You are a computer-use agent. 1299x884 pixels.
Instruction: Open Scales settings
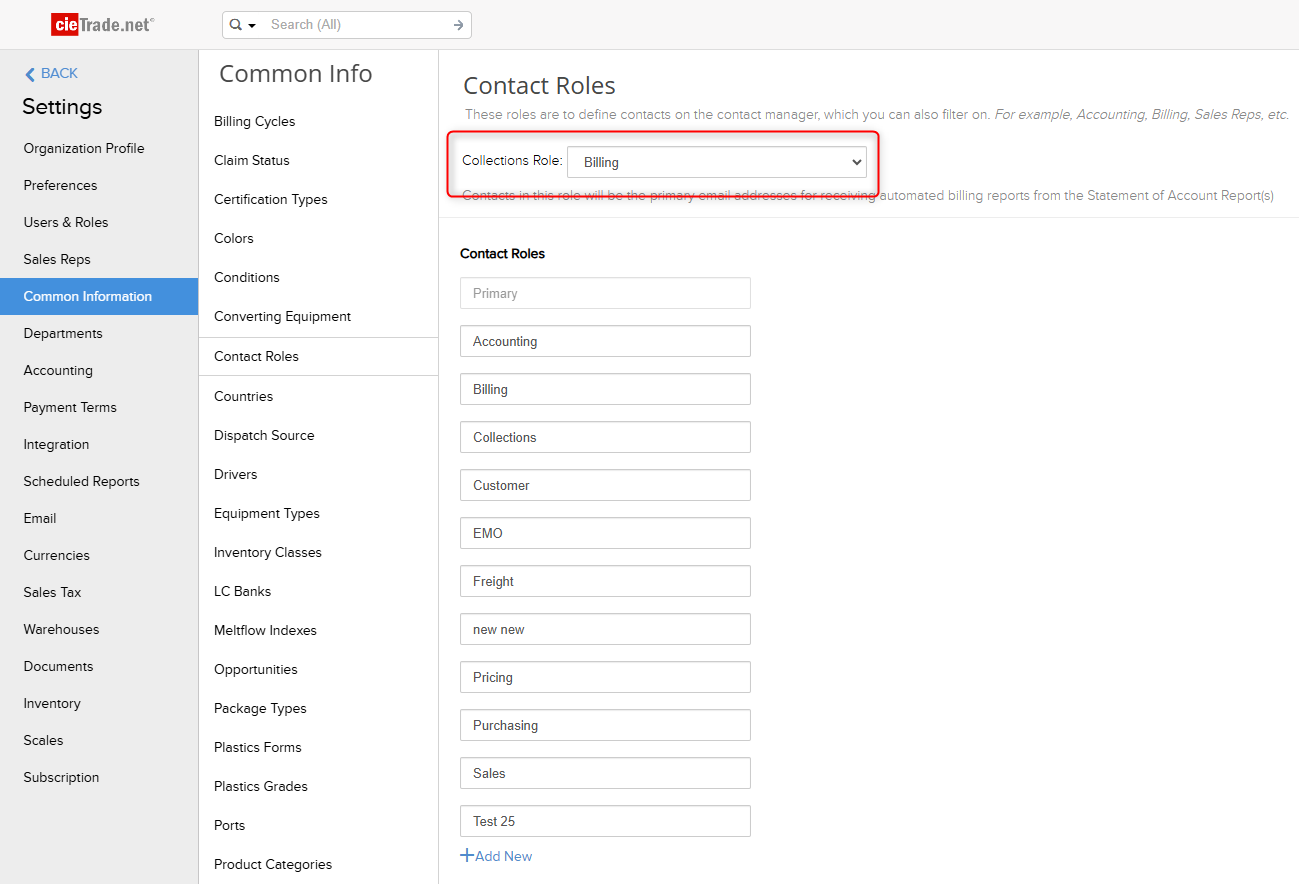click(x=43, y=740)
